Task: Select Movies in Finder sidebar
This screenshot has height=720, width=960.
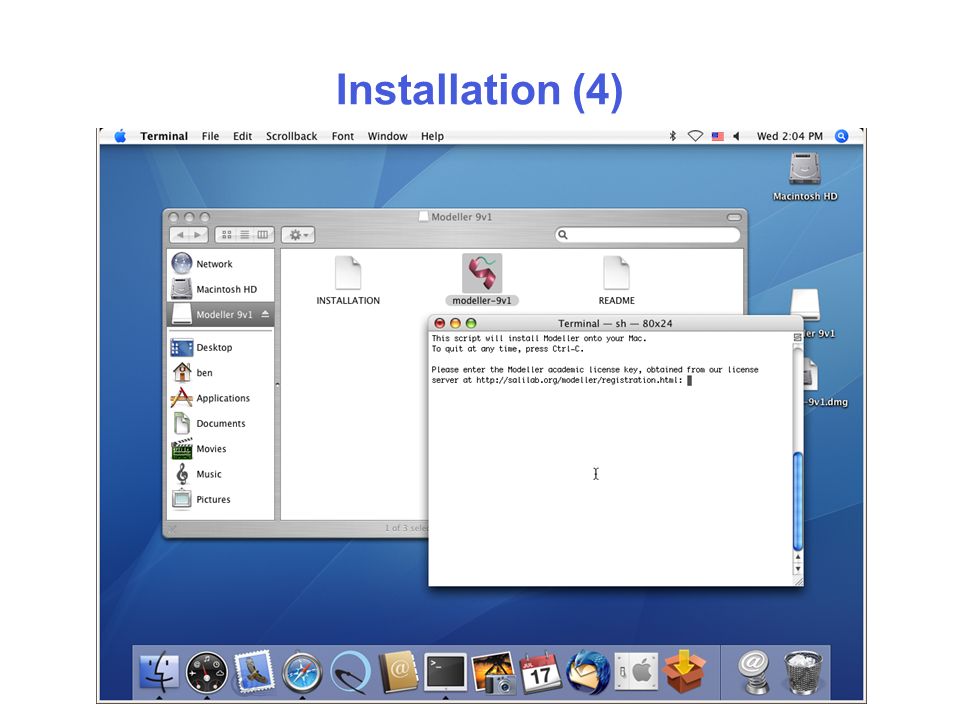Action: pyautogui.click(x=220, y=449)
